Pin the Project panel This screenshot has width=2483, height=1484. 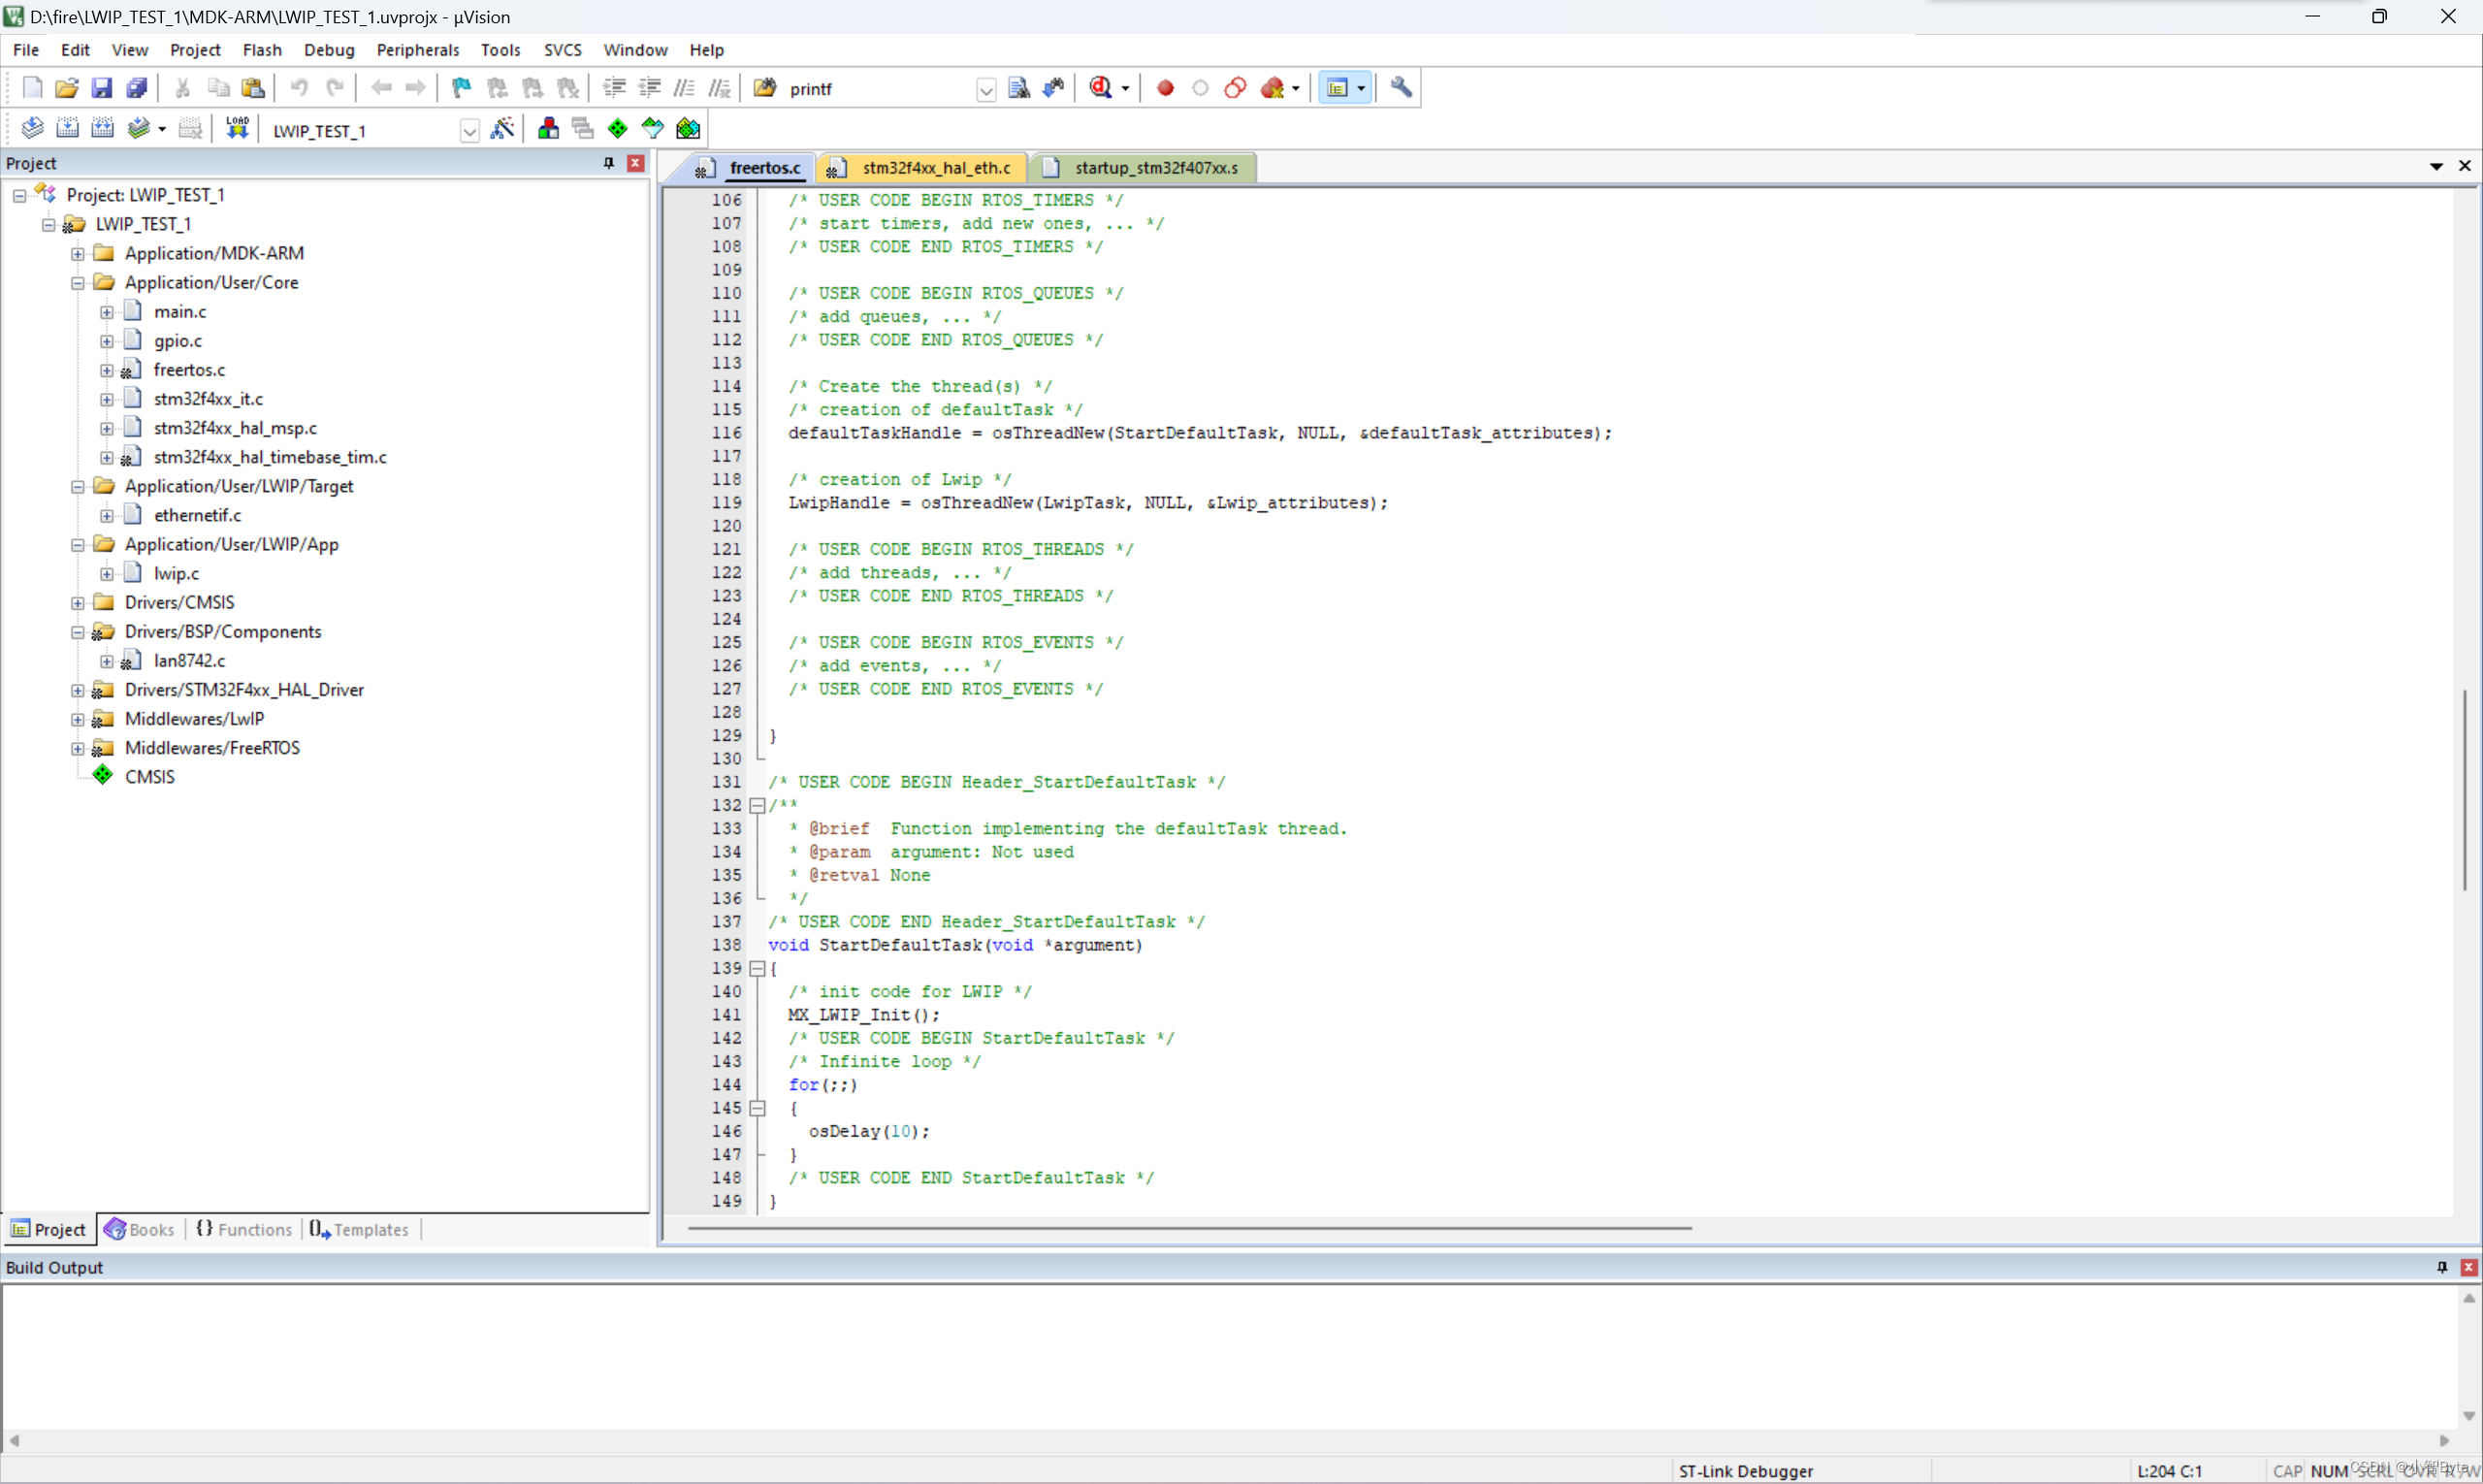click(608, 163)
